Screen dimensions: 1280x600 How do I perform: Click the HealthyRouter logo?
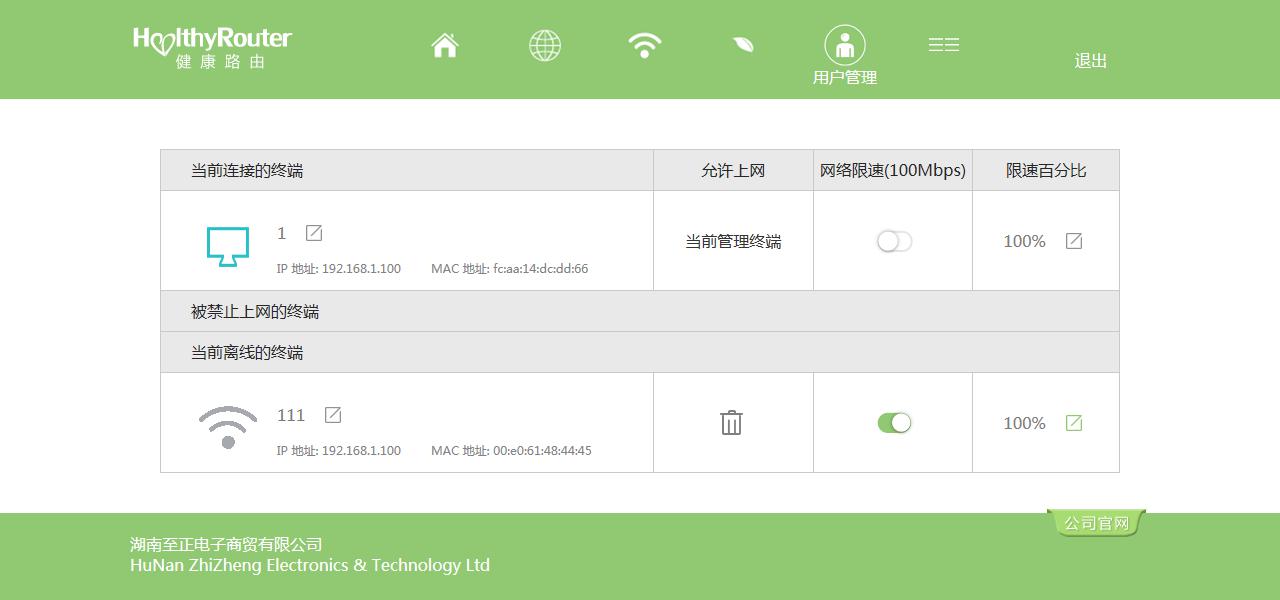pyautogui.click(x=212, y=46)
